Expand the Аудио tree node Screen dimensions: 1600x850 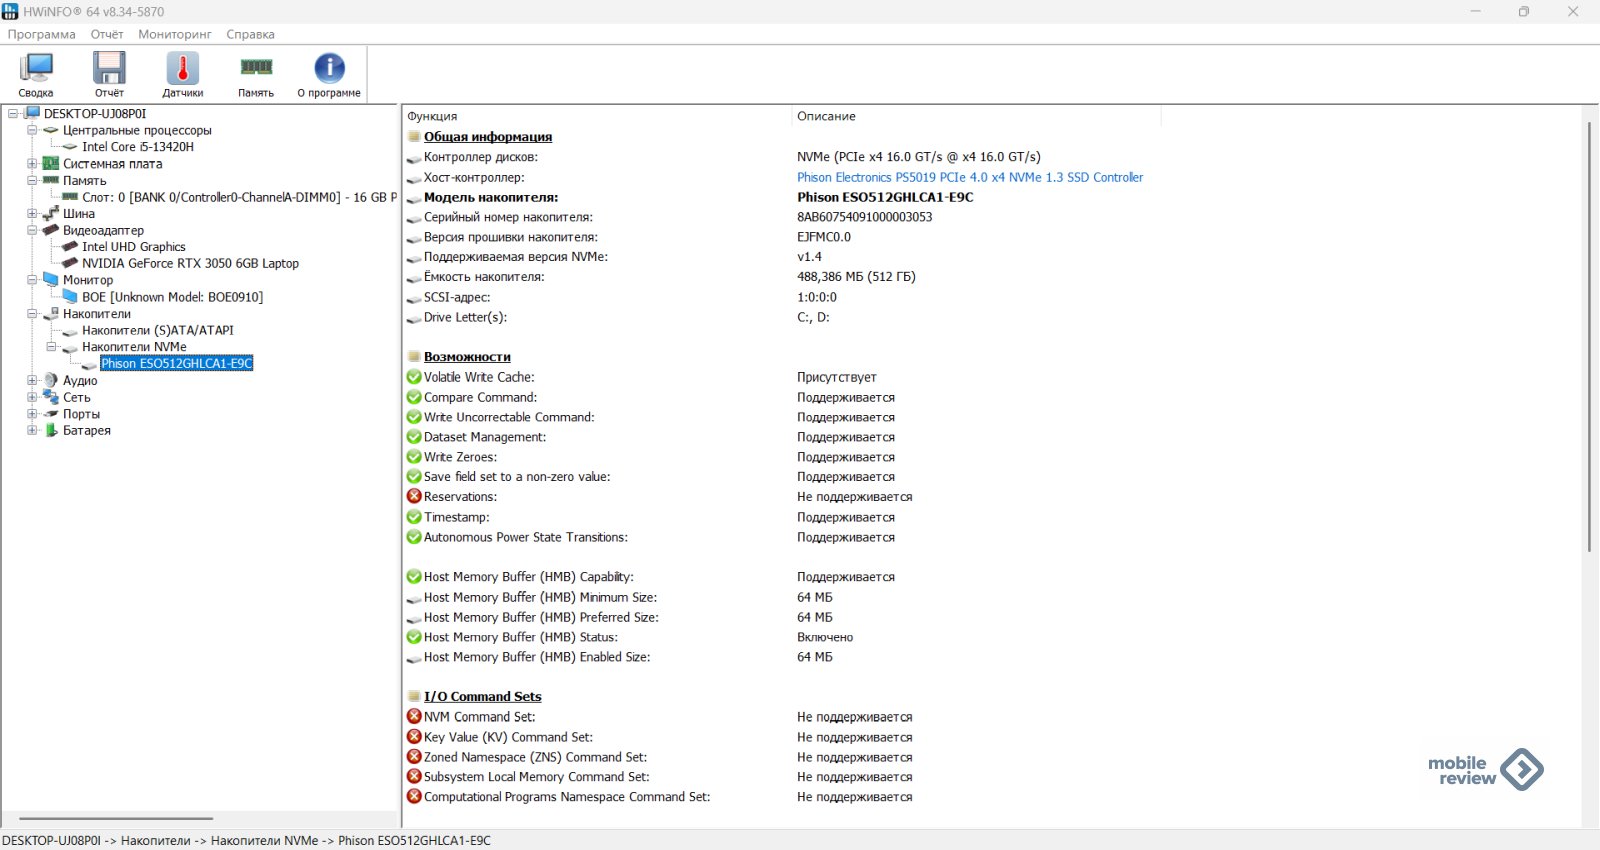click(32, 381)
